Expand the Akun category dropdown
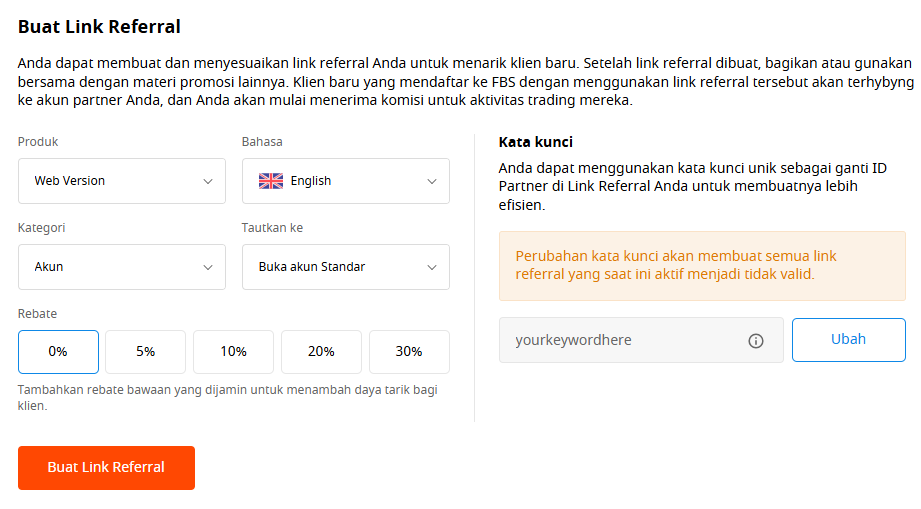This screenshot has width=921, height=509. click(122, 267)
